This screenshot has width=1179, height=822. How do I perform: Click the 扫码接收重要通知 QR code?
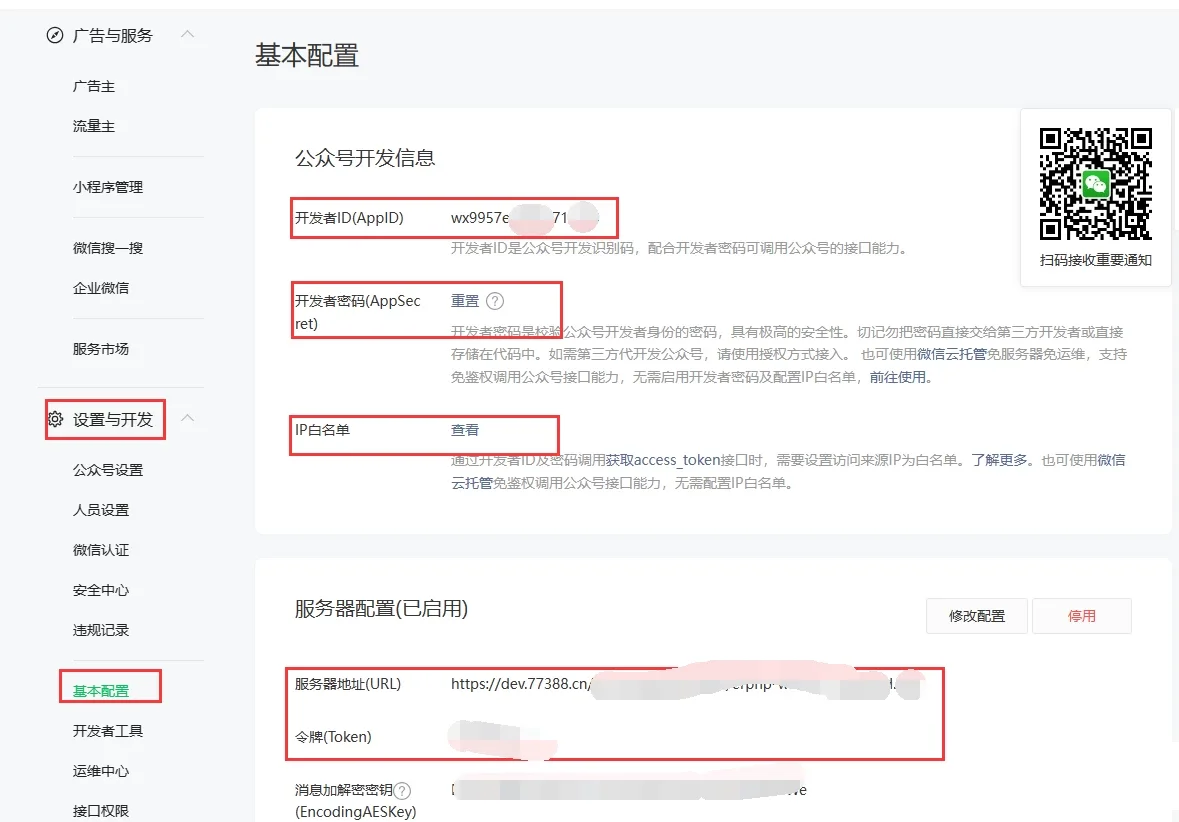pyautogui.click(x=1095, y=183)
